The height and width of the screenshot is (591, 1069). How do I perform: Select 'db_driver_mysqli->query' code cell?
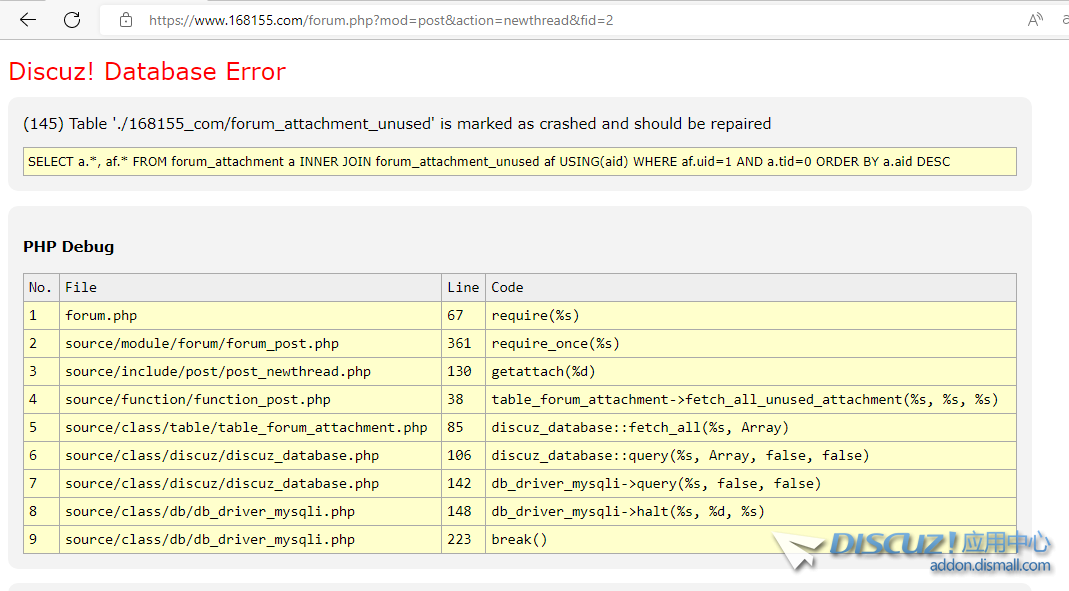pos(751,483)
